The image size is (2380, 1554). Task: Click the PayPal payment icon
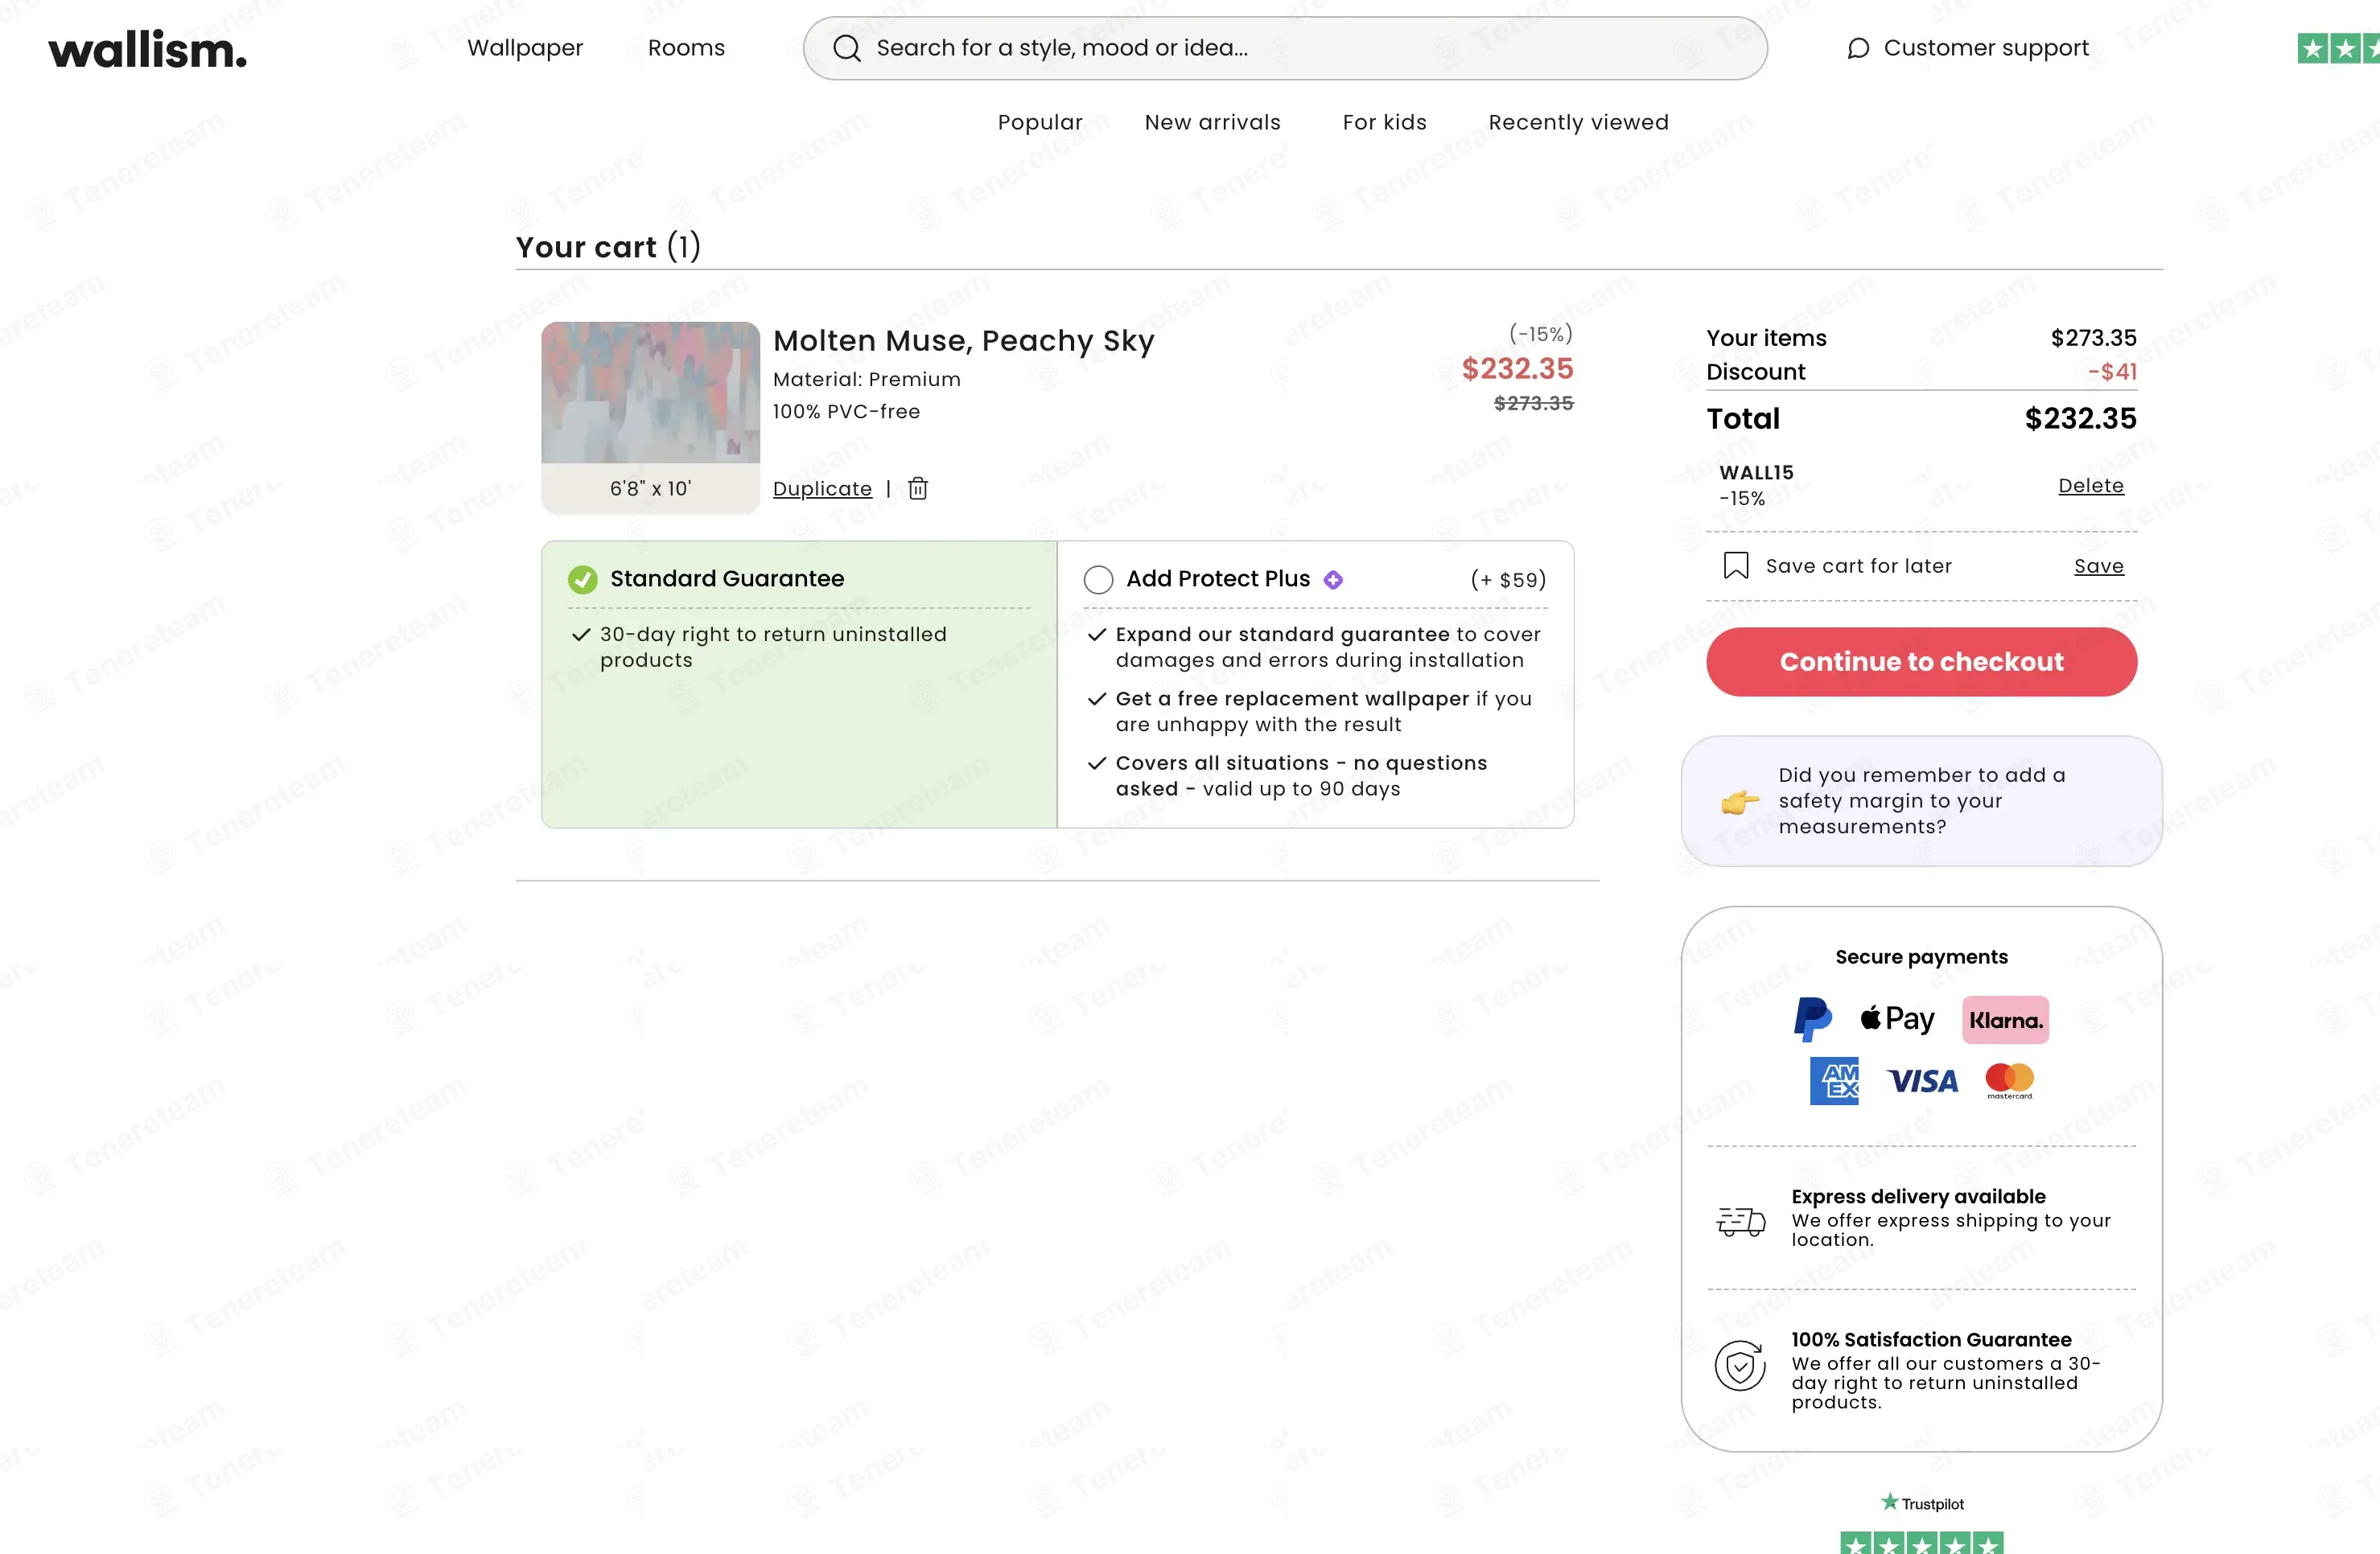[x=1812, y=1019]
